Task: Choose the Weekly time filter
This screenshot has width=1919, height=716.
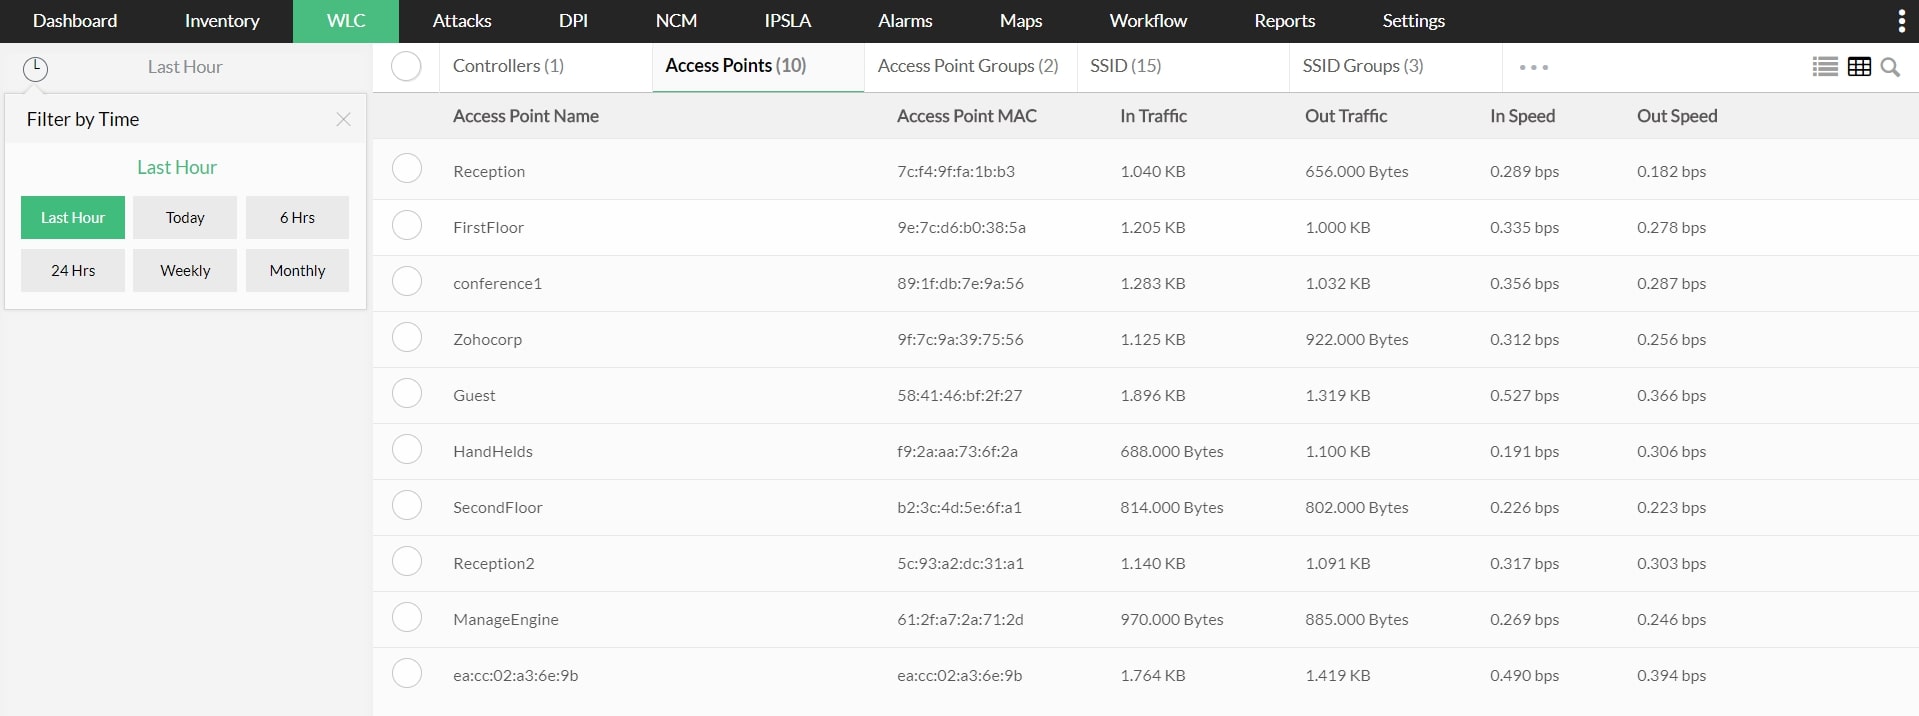Action: click(185, 271)
